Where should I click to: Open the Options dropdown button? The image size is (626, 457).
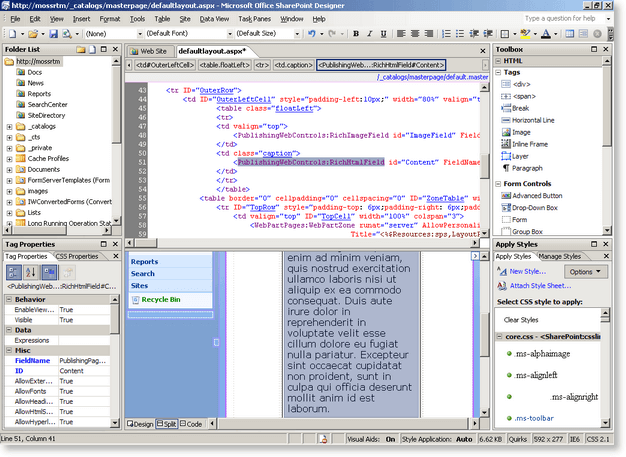pos(585,272)
